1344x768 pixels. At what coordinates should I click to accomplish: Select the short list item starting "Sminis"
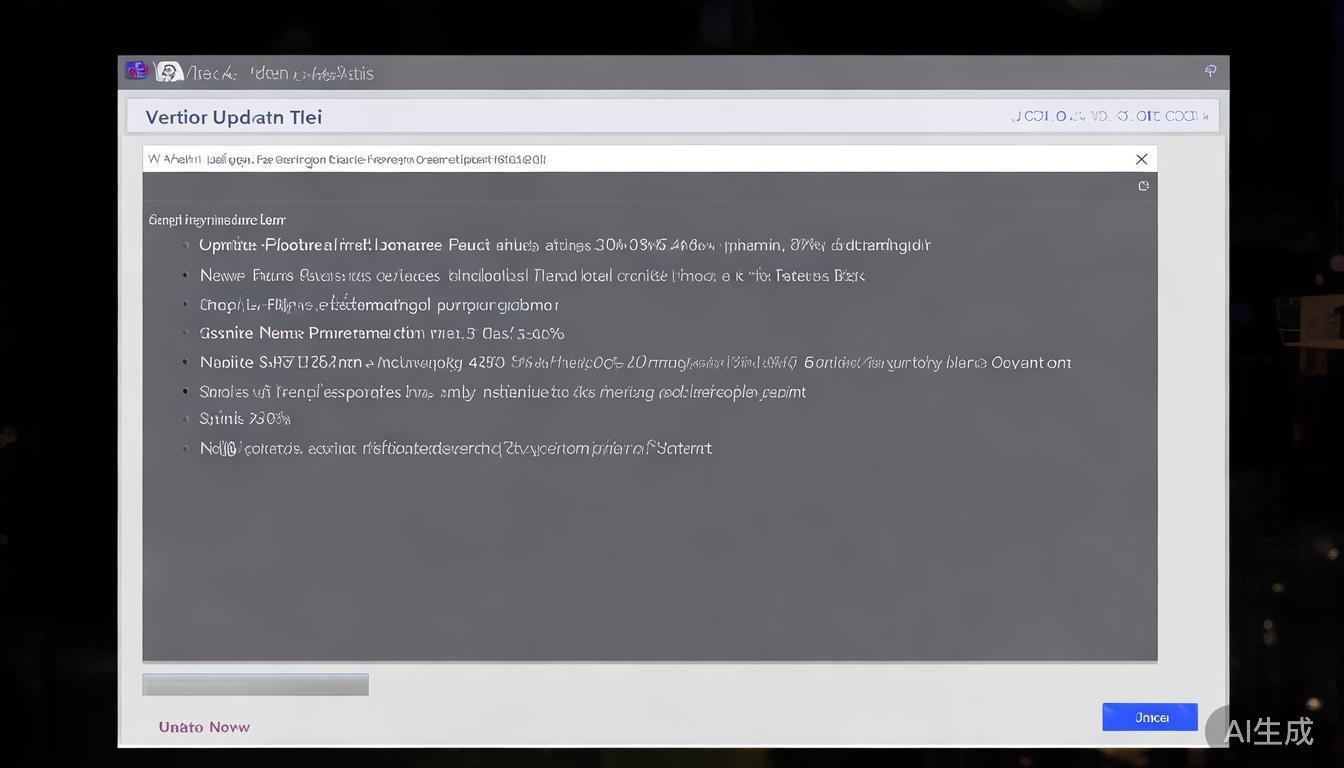coord(244,419)
